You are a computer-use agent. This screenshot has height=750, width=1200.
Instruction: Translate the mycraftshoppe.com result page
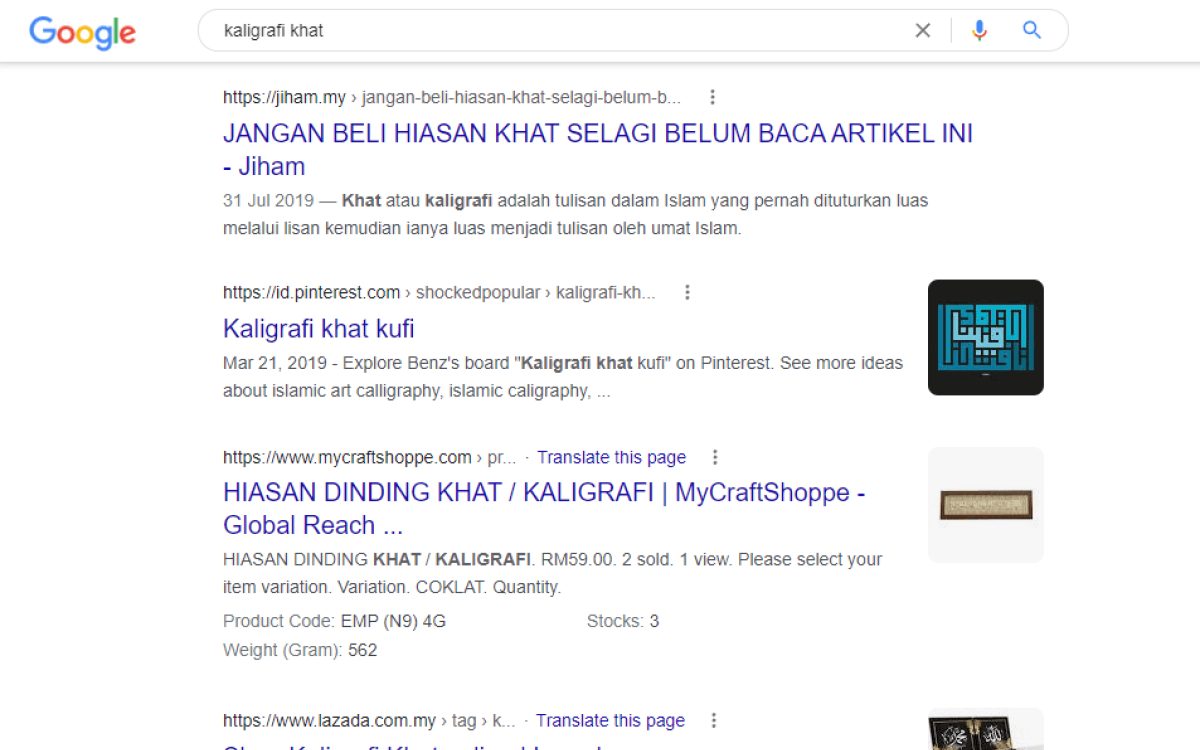coord(611,457)
